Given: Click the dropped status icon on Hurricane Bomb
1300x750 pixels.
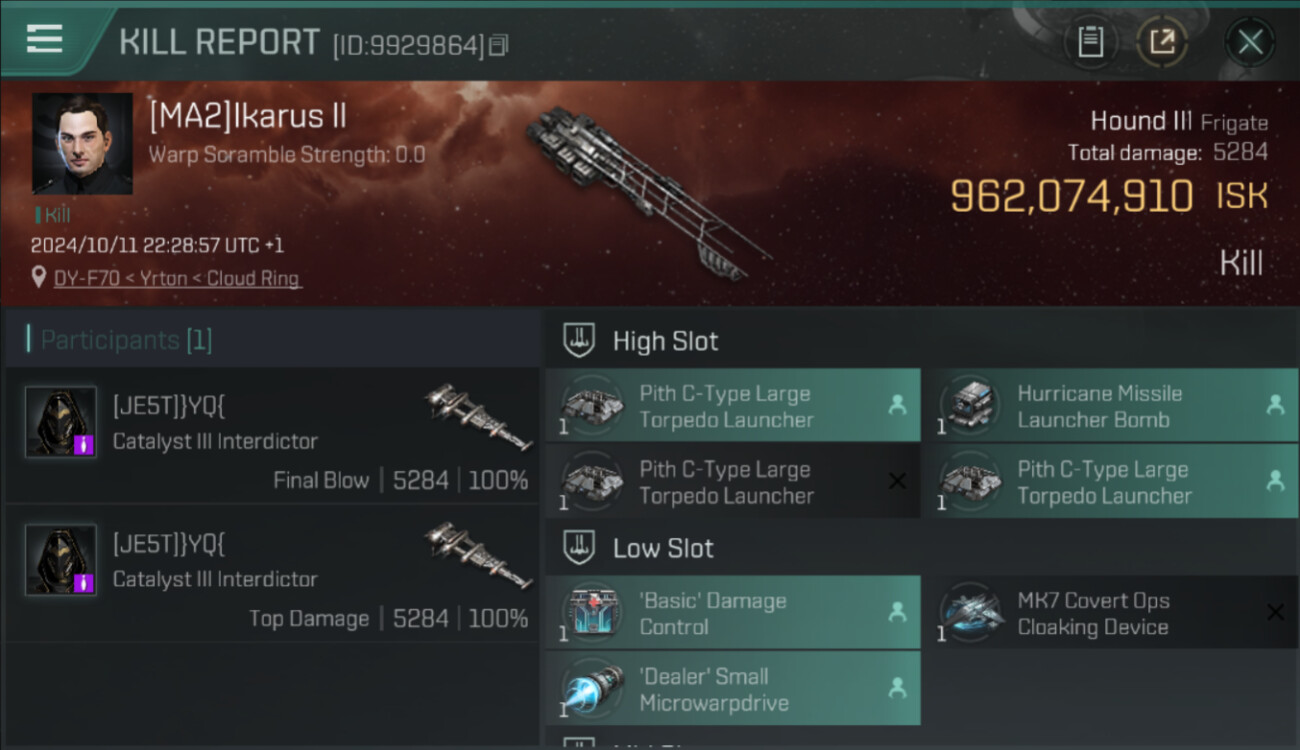Looking at the screenshot, I should [x=1275, y=405].
